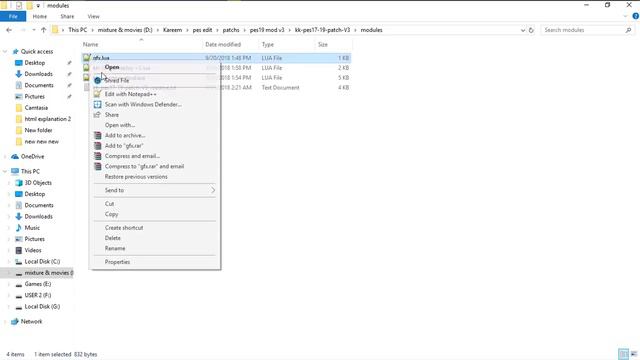Switch to details view layout icon

pos(623,354)
